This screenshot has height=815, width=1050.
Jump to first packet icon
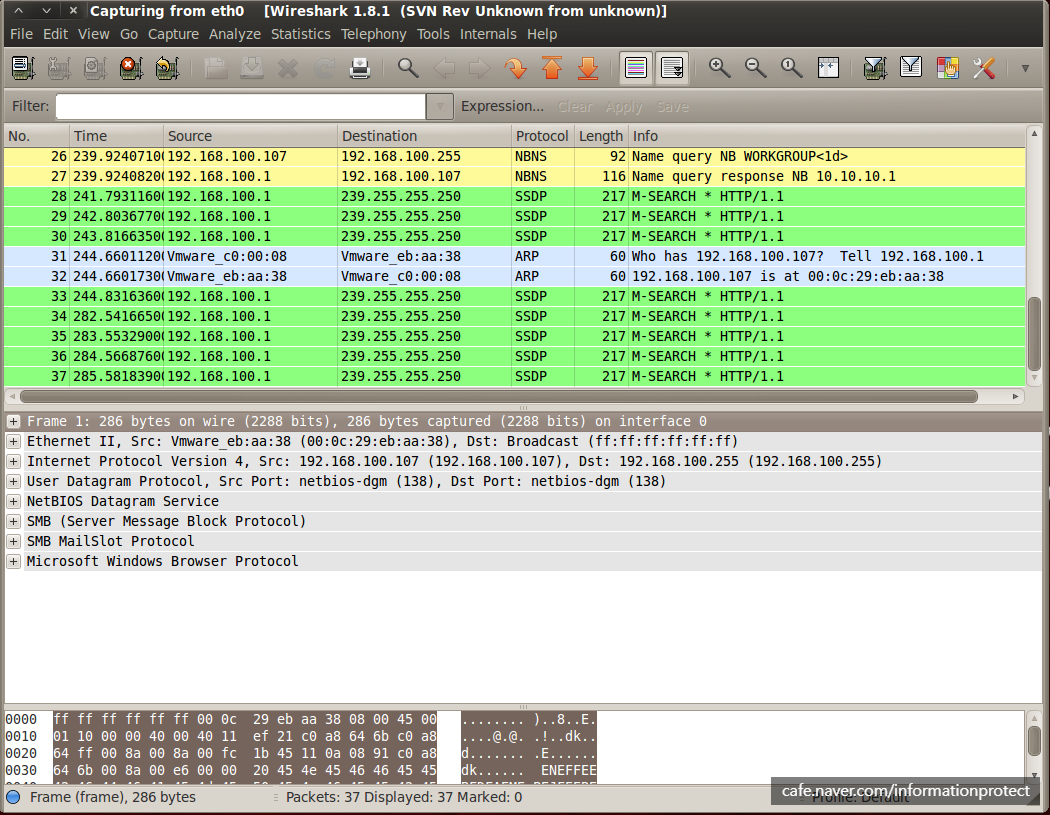[552, 68]
